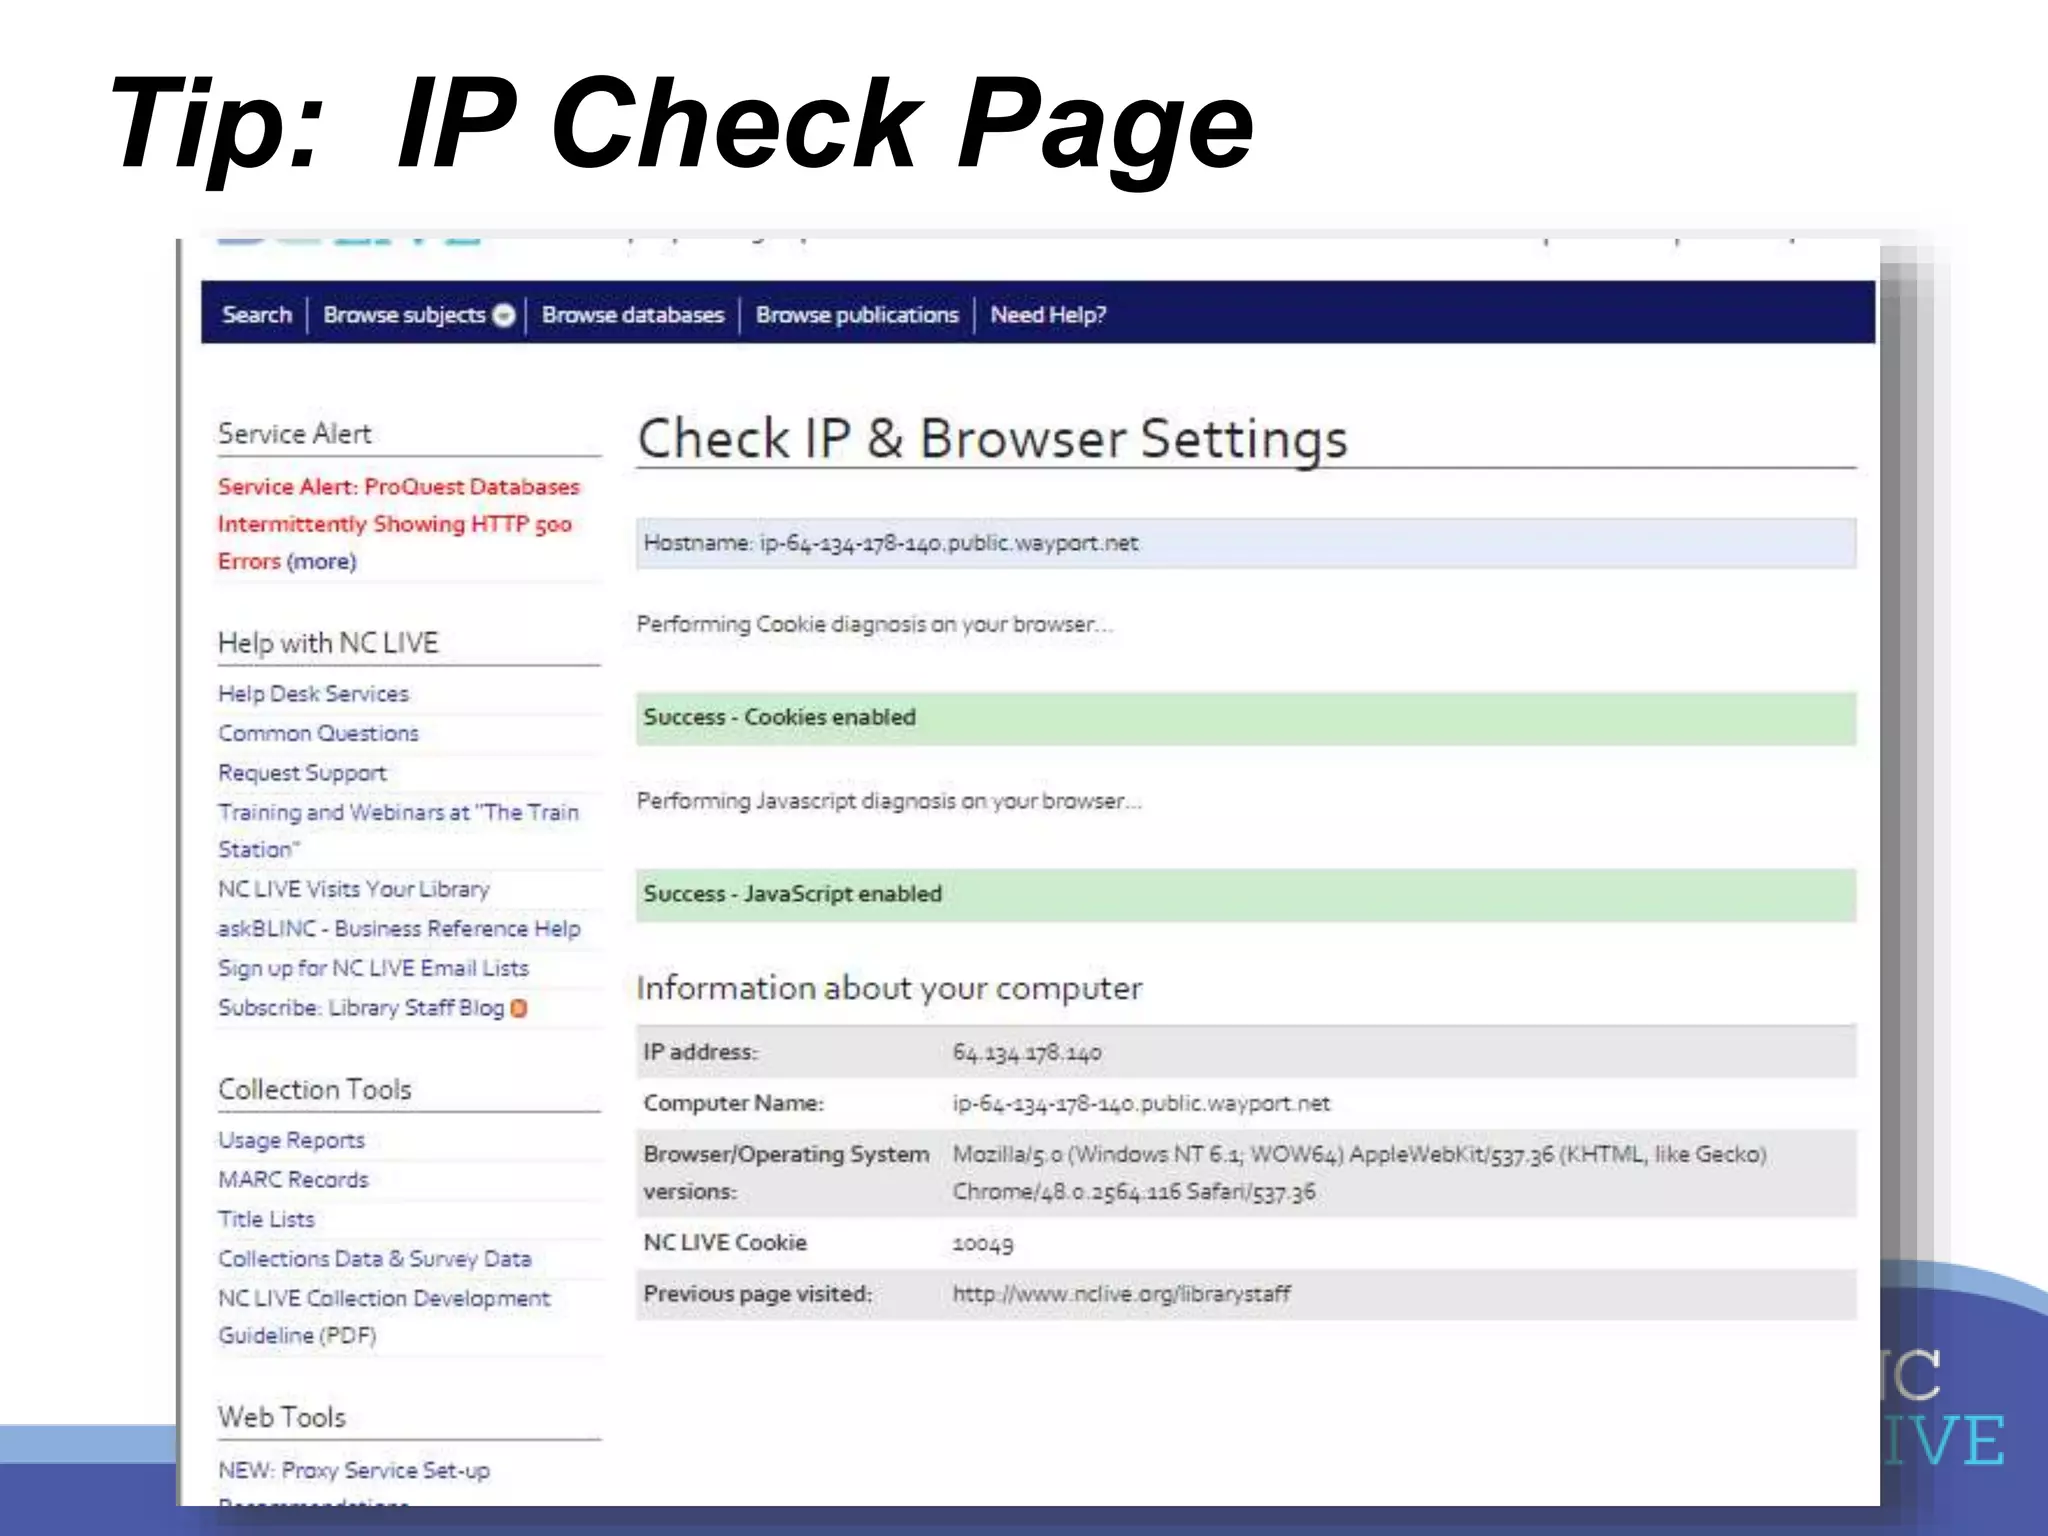Screen dimensions: 2048x1536
Task: Open Subscribe: Library Staff Blog link
Action: 361,1008
